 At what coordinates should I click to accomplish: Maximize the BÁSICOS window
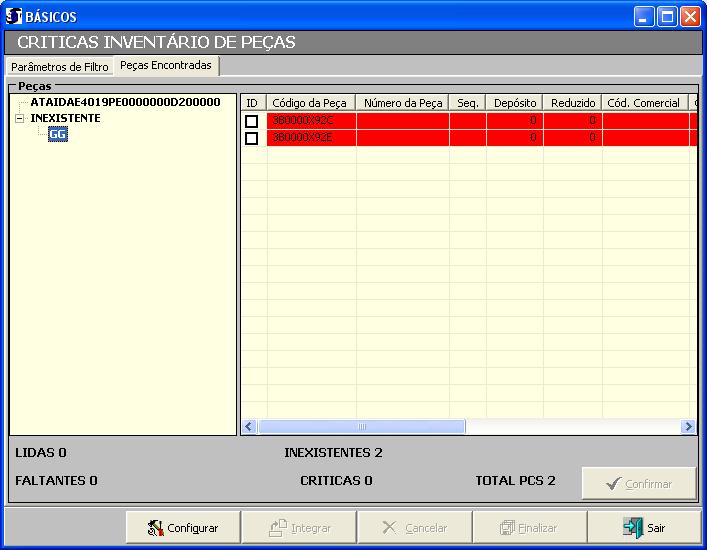[667, 17]
